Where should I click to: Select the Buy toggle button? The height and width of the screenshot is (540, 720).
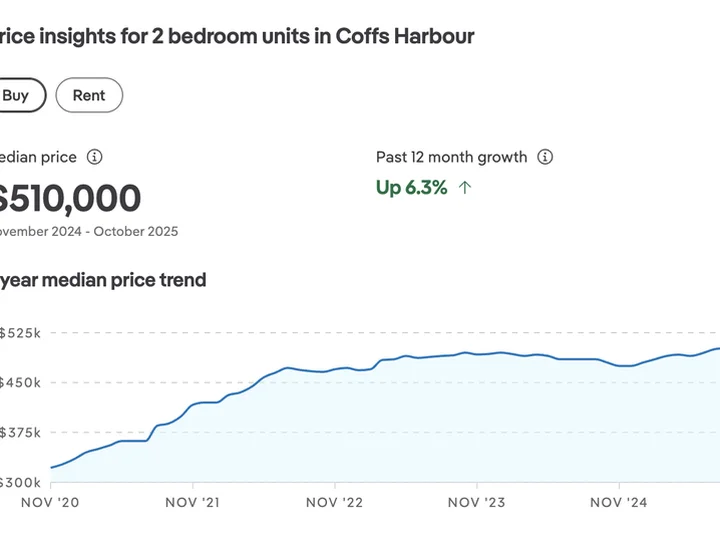(x=17, y=95)
